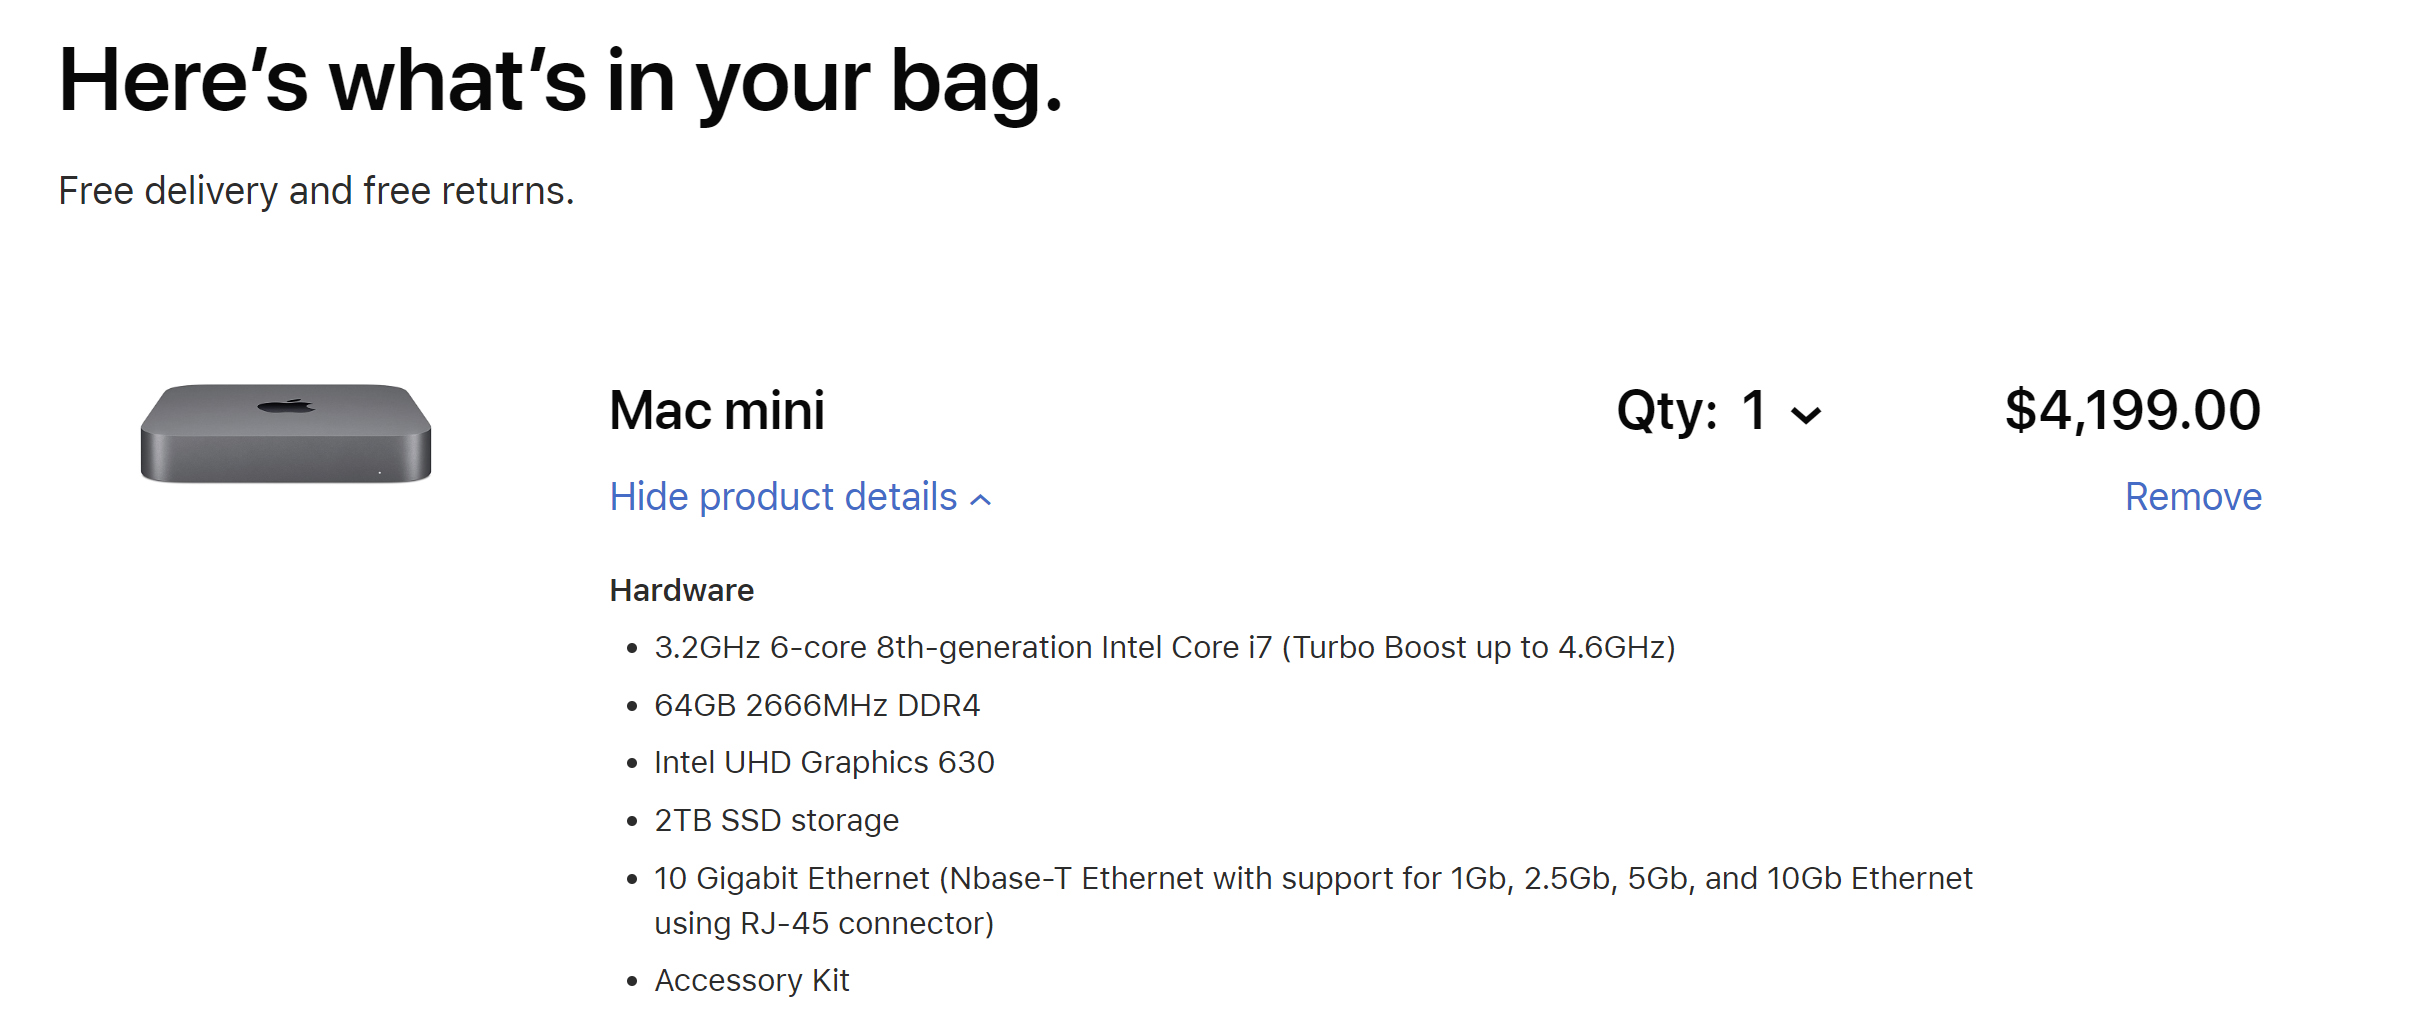
Task: Select the 2TB SSD storage line
Action: tap(776, 821)
